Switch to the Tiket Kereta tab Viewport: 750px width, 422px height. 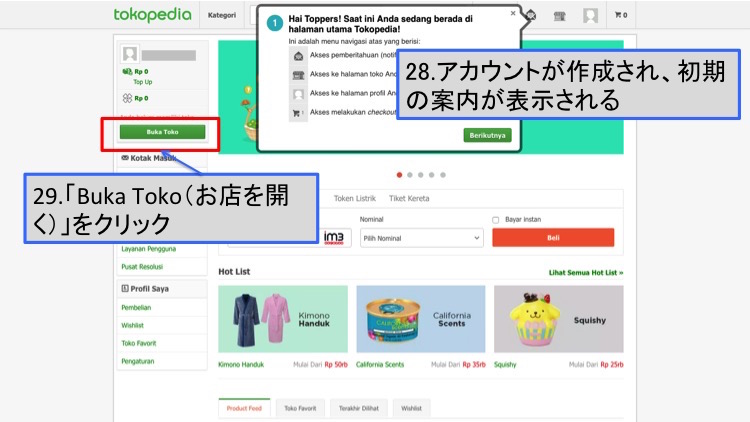[x=409, y=198]
